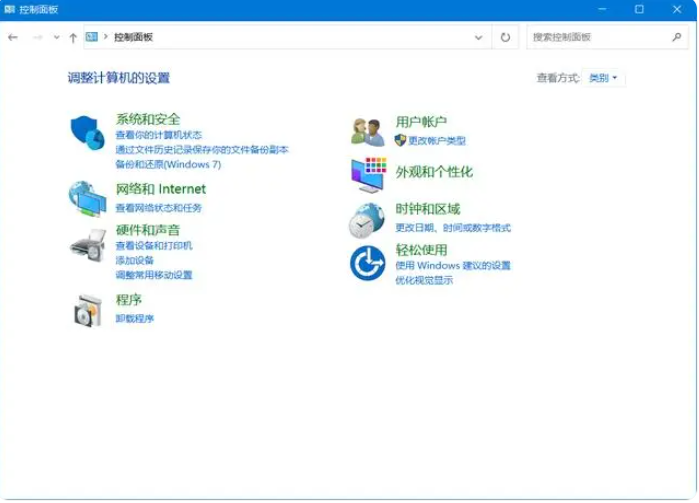Click the Hardware and Sound printer icon
This screenshot has width=699, height=503.
(87, 243)
